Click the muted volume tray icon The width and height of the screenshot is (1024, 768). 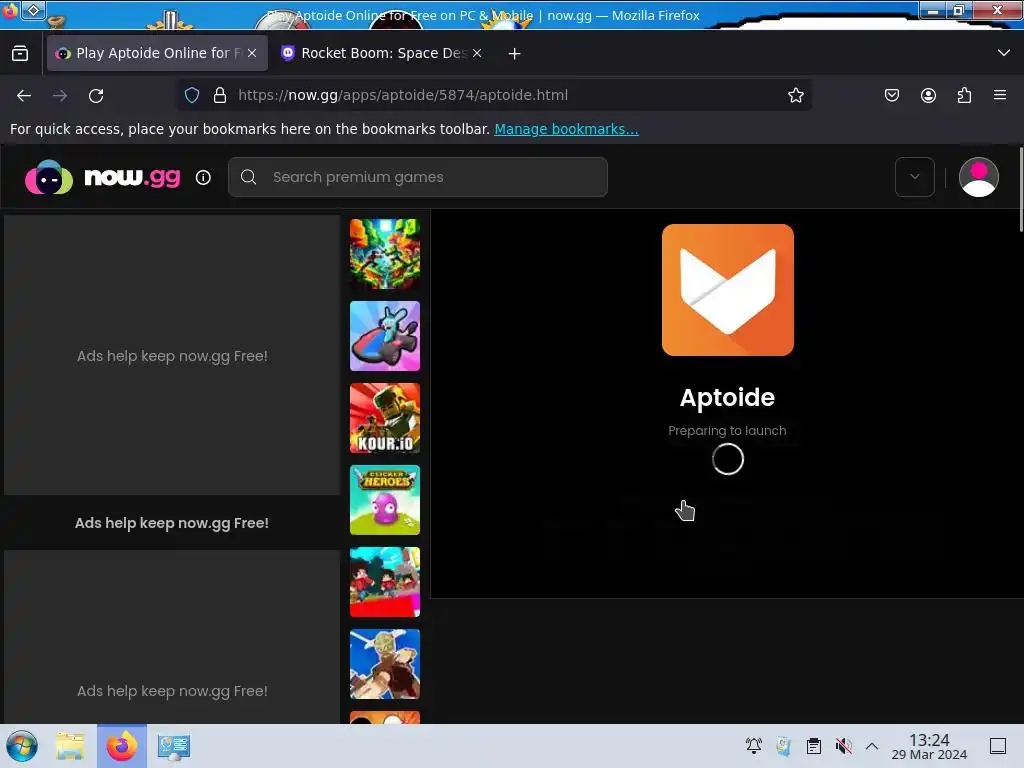click(x=843, y=746)
